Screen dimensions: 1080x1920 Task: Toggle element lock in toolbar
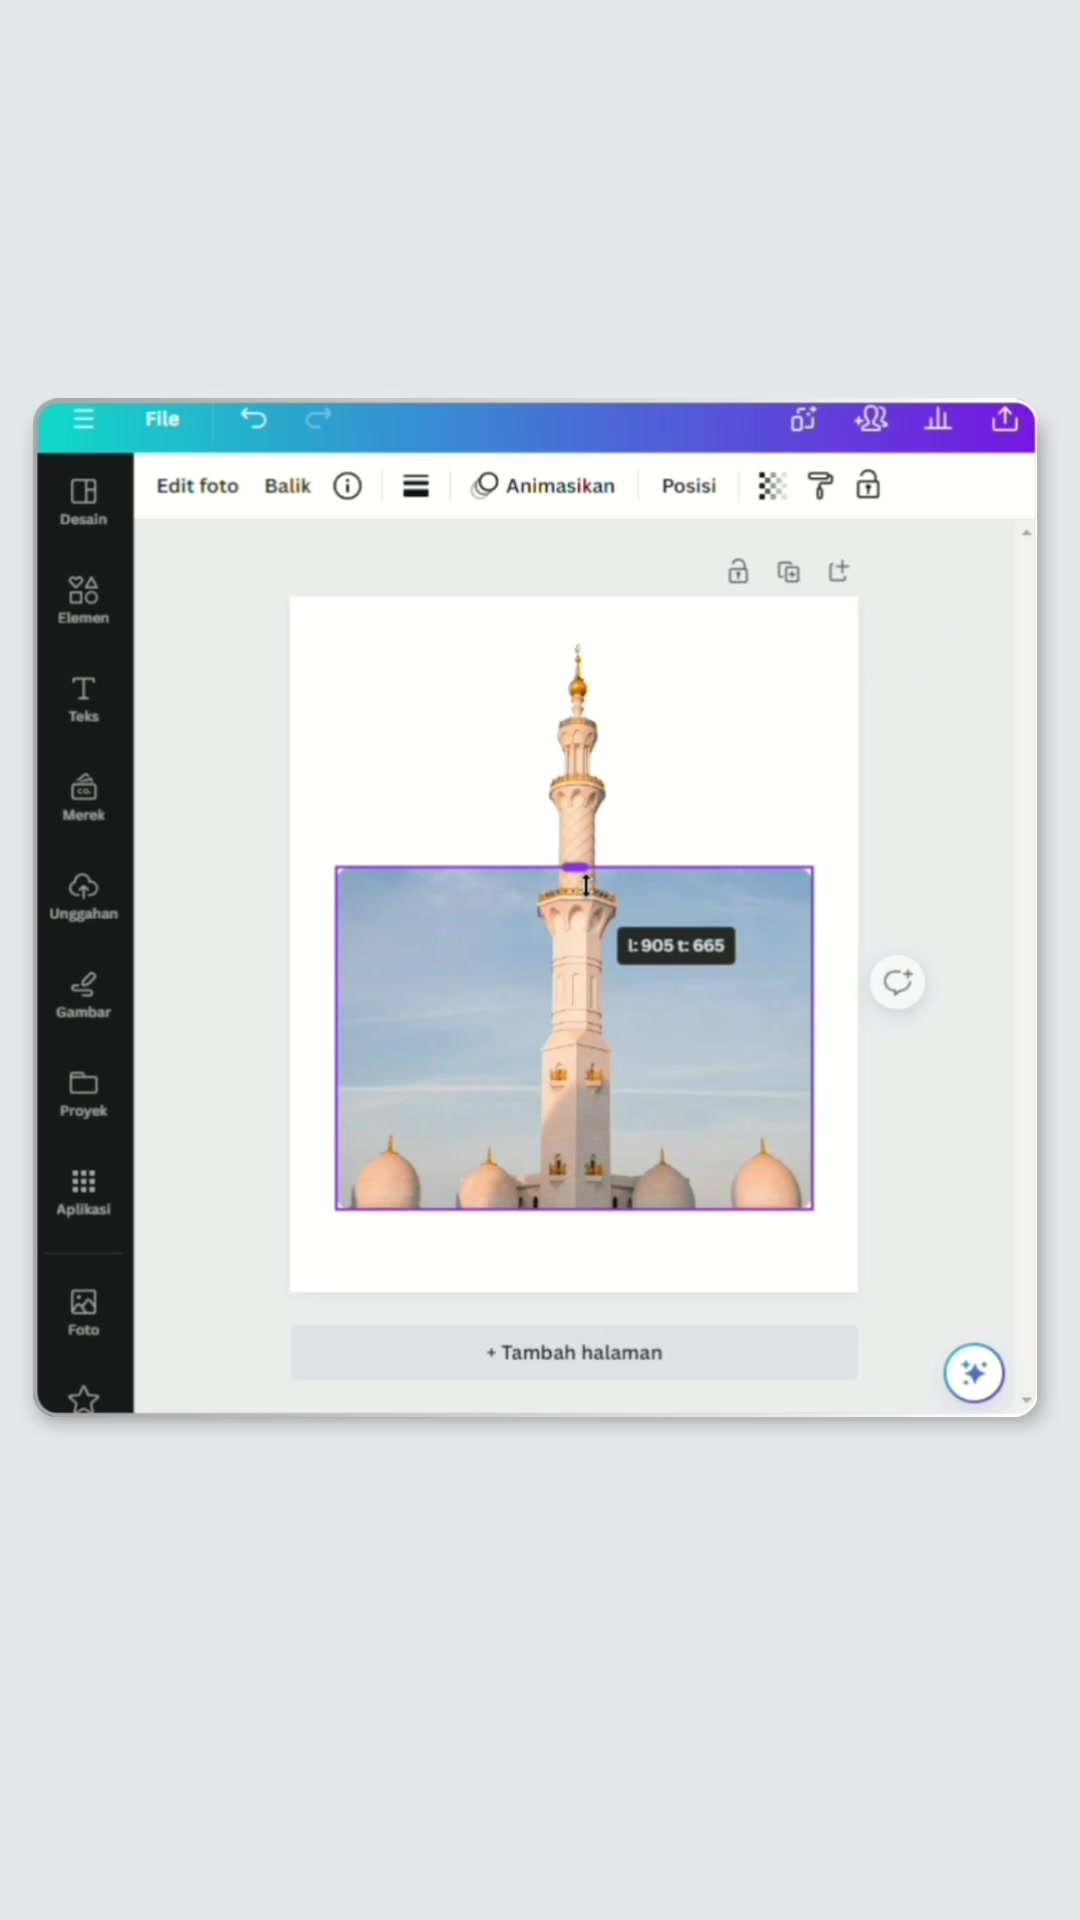coord(868,486)
